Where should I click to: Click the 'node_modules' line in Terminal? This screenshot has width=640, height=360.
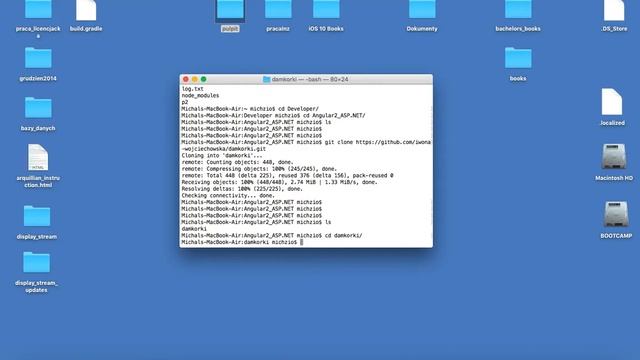200,96
